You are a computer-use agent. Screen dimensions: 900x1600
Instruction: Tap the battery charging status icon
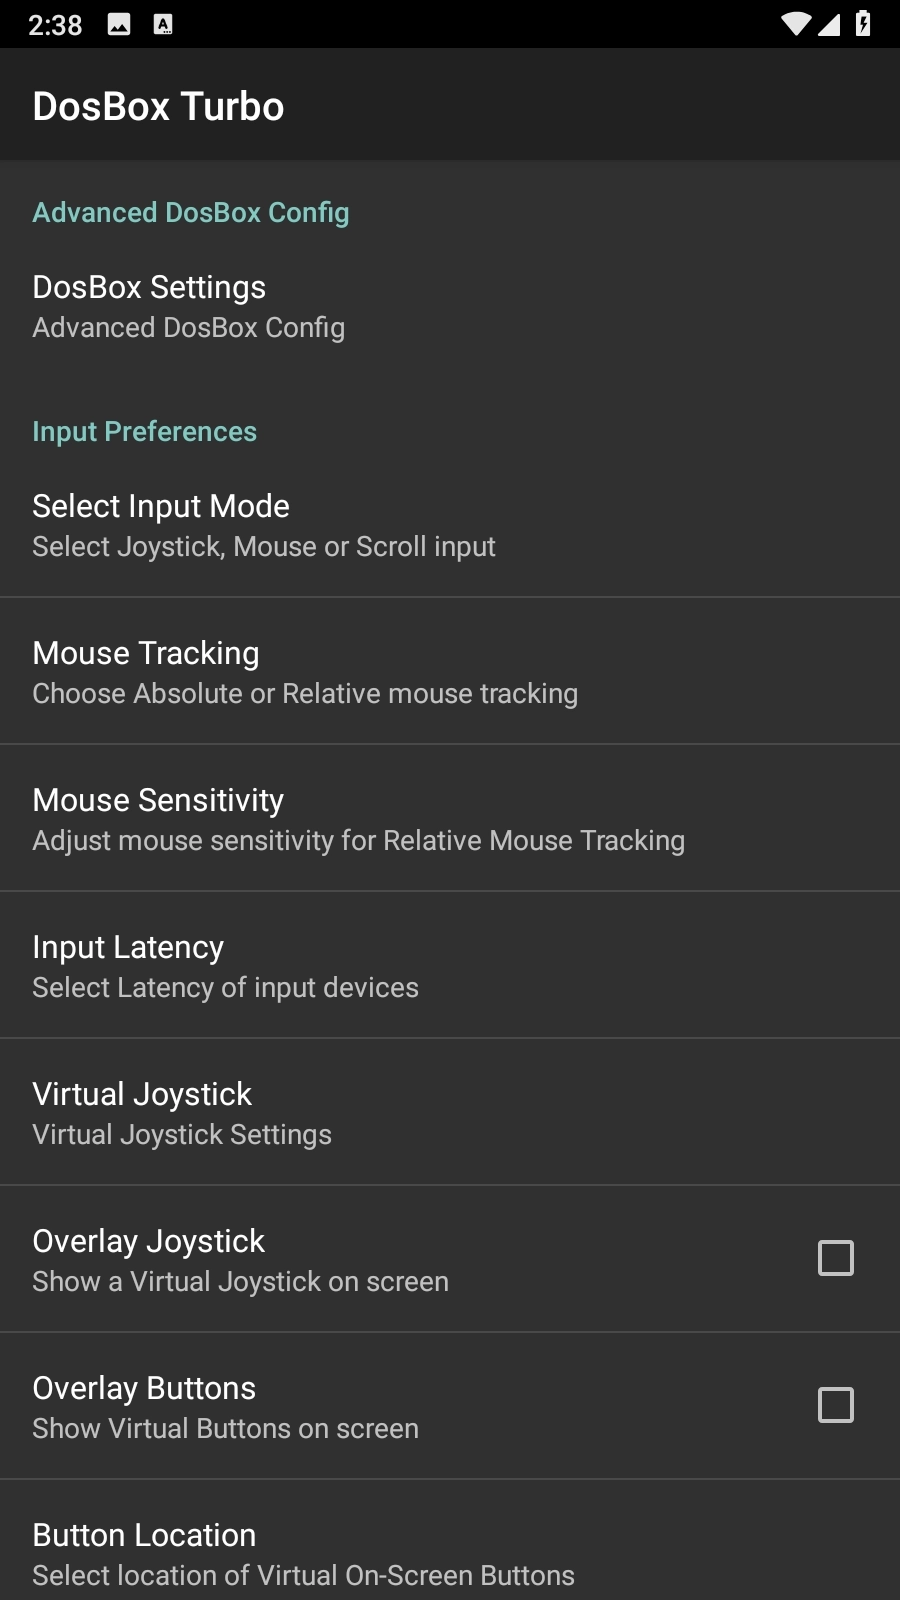863,24
